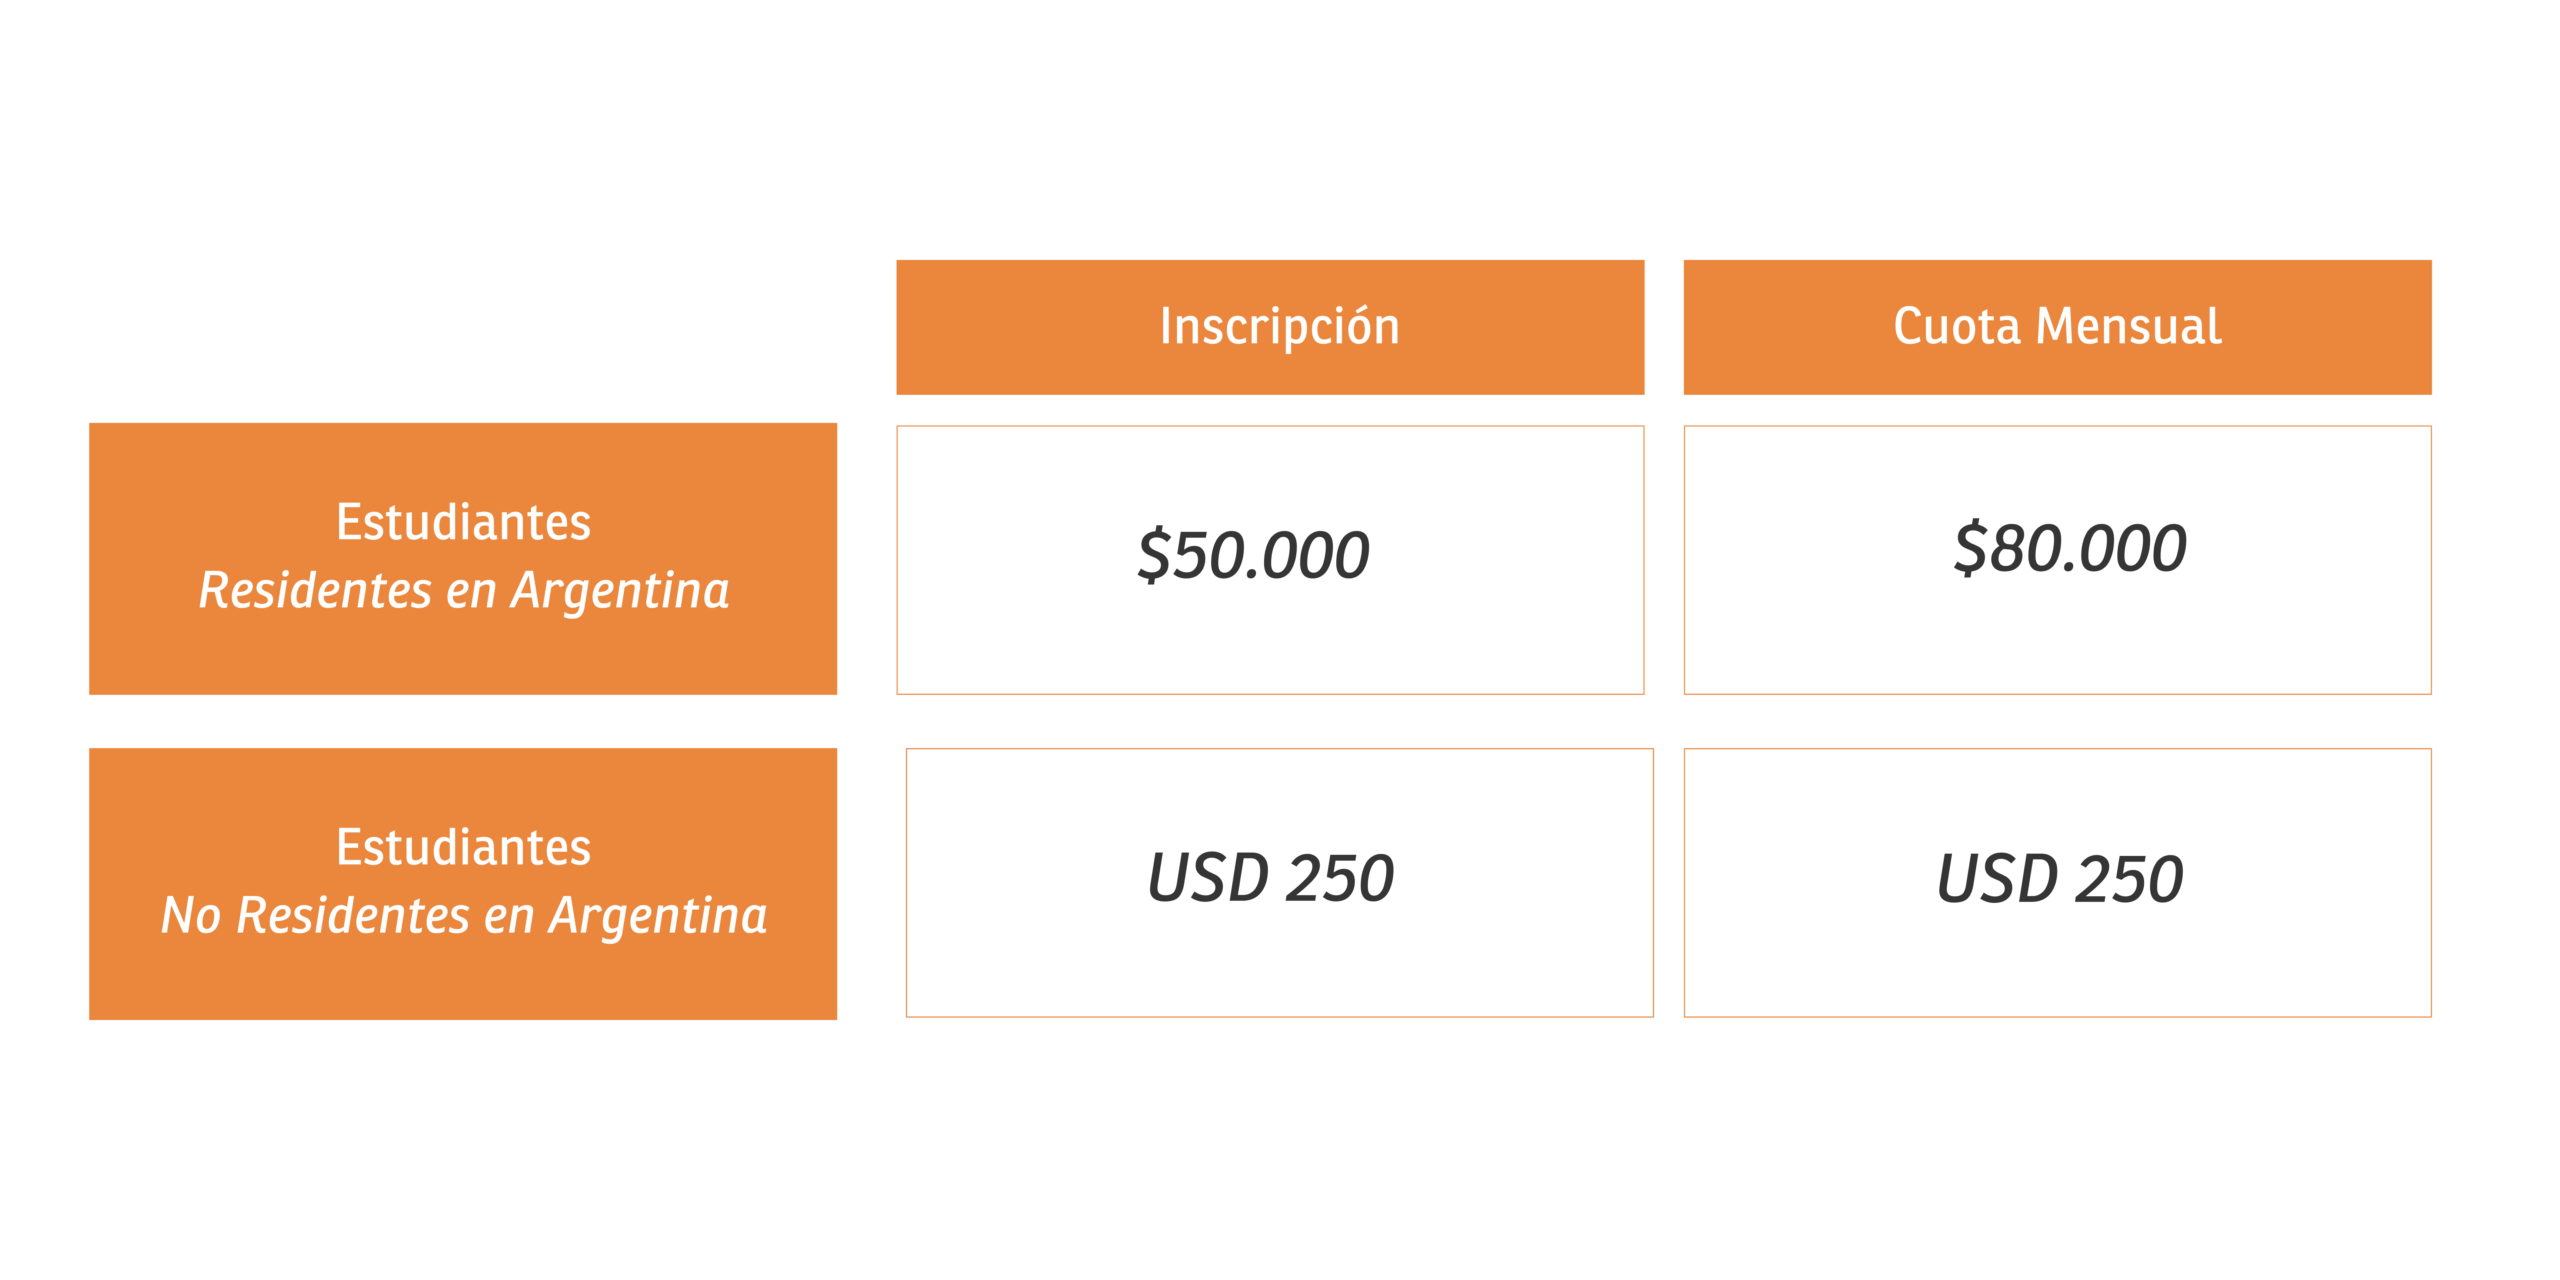Click the word "Cuota" in the header
Screen dimensions: 2560x1280
tap(1956, 327)
